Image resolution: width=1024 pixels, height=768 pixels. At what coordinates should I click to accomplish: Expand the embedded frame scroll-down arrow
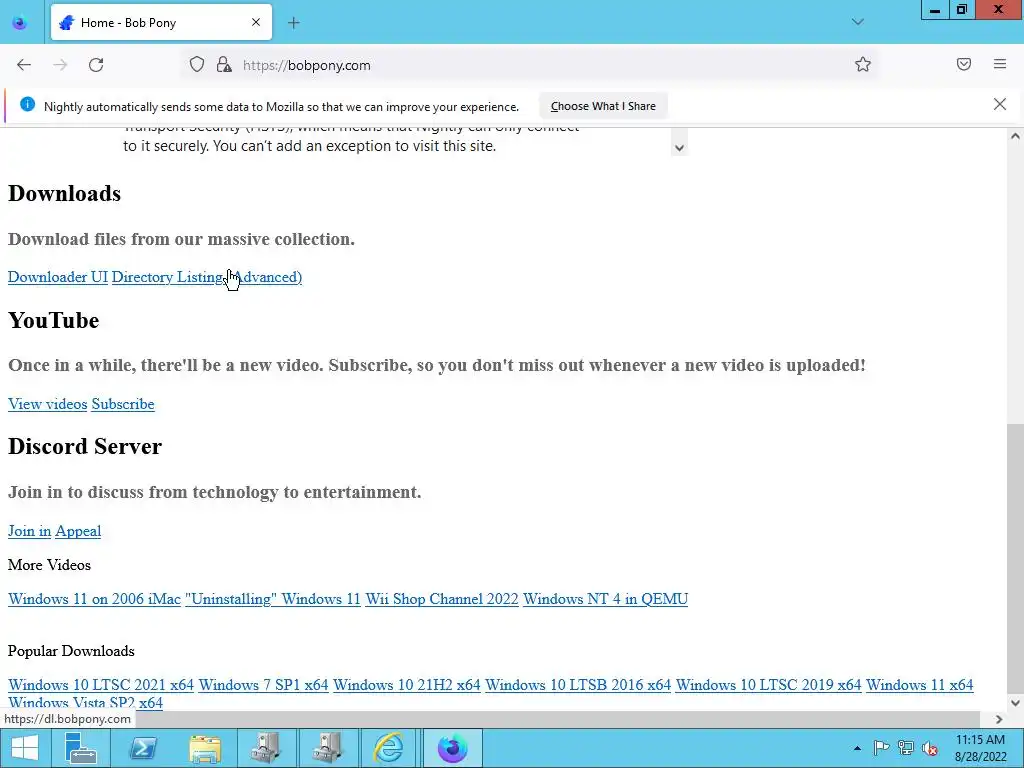[679, 148]
